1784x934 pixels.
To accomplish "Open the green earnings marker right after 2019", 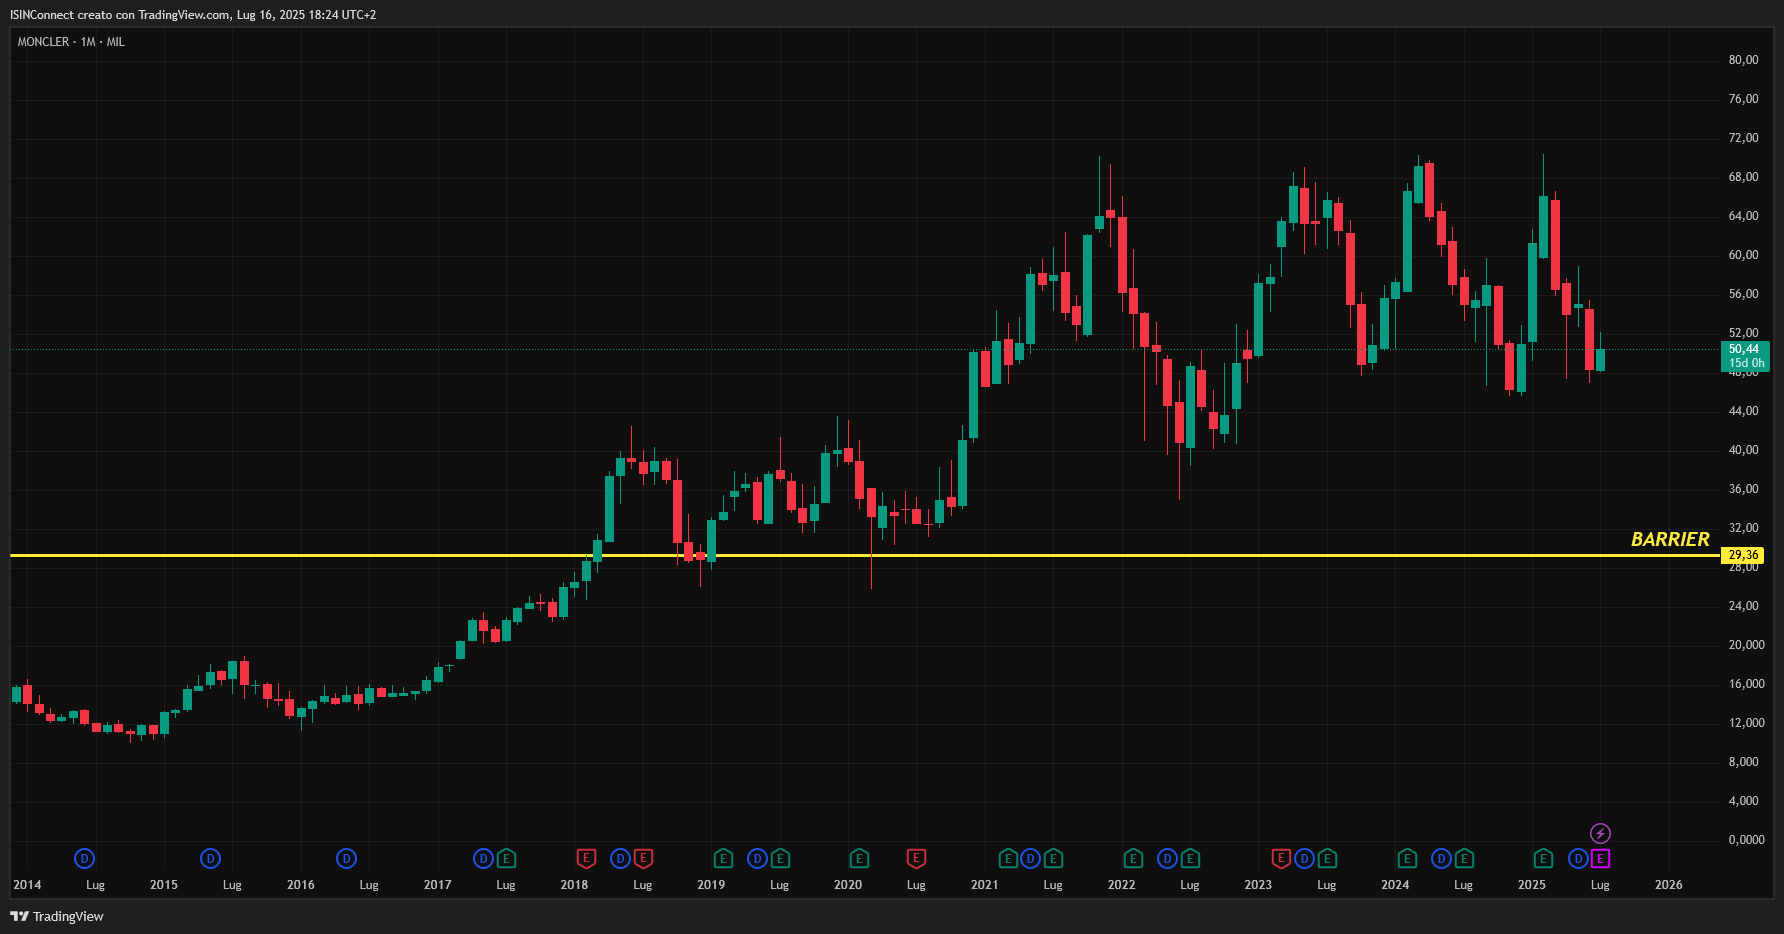I will (723, 858).
